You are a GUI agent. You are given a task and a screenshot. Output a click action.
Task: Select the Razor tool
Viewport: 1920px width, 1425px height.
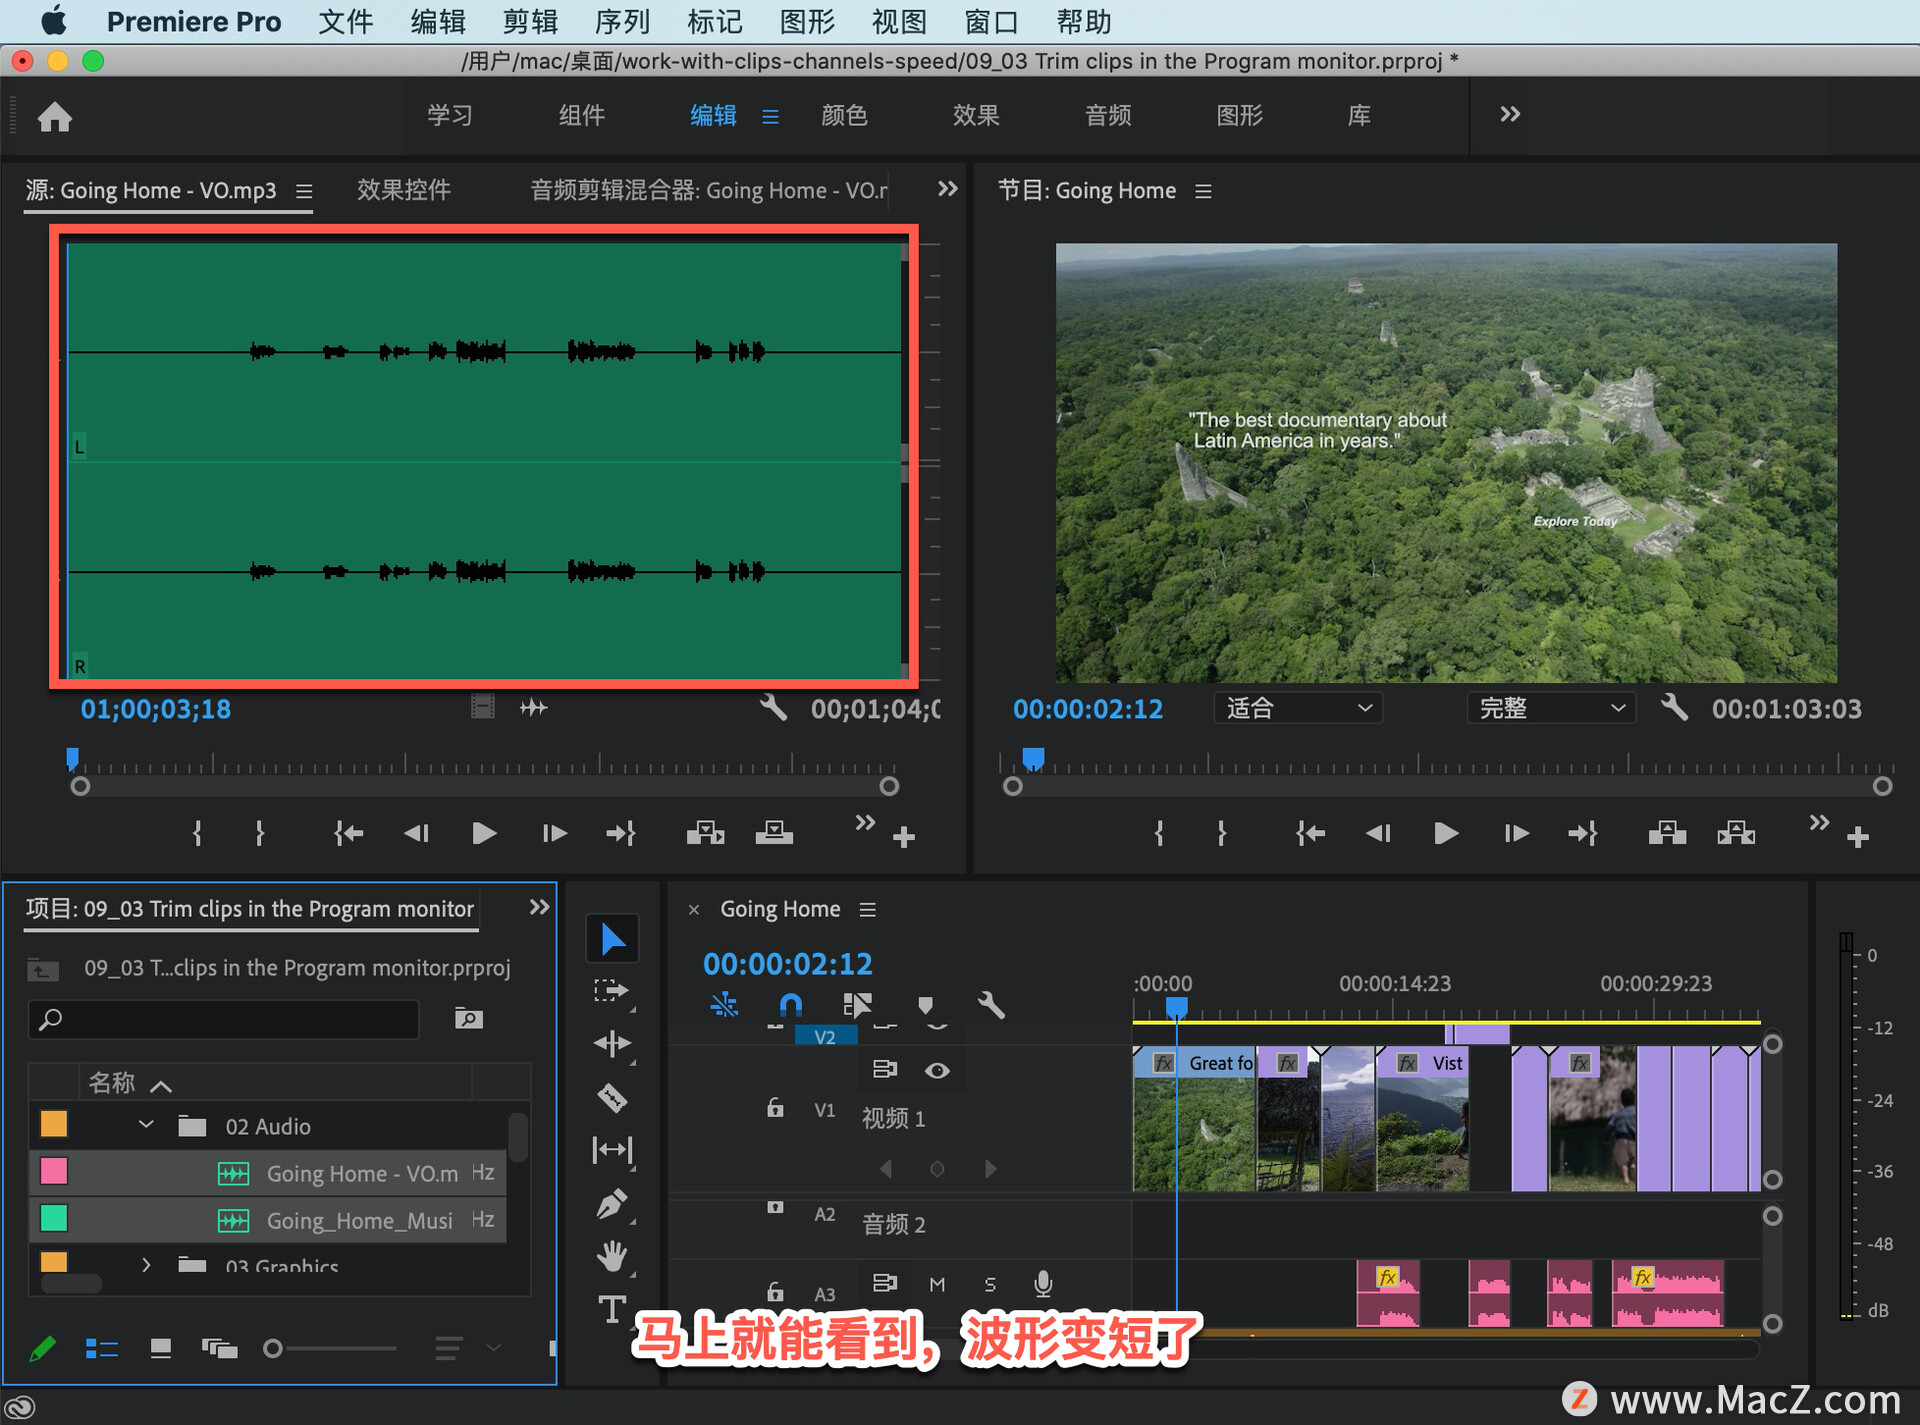tap(612, 1098)
